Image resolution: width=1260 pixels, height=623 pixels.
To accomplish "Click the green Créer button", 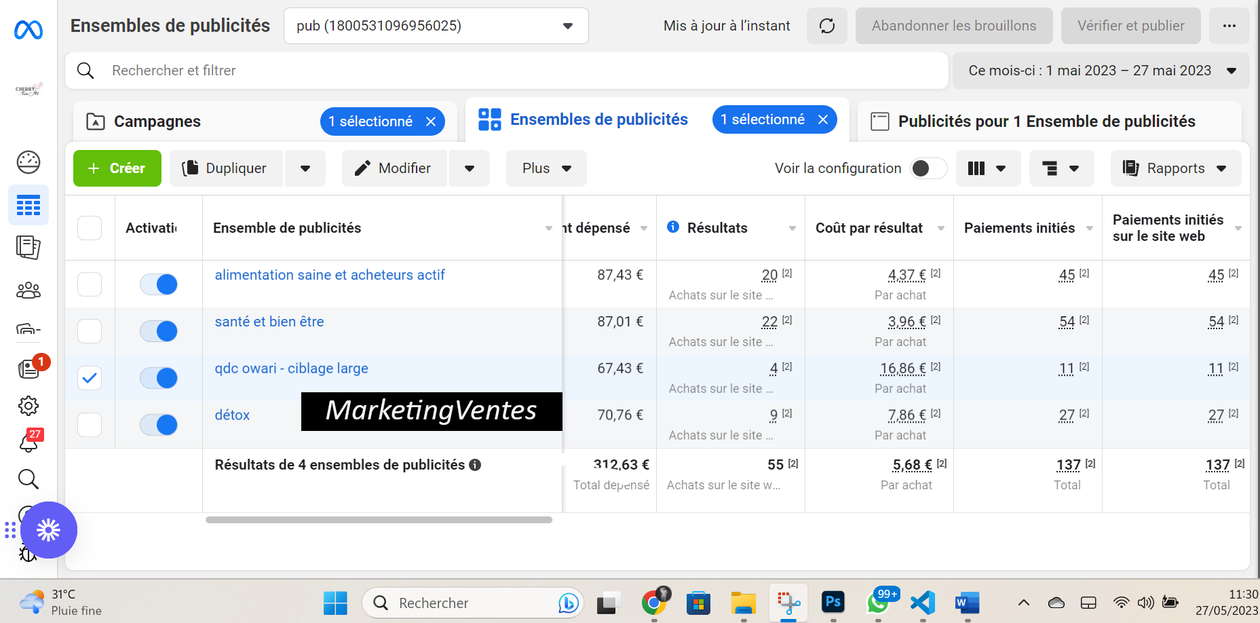I will pyautogui.click(x=116, y=168).
